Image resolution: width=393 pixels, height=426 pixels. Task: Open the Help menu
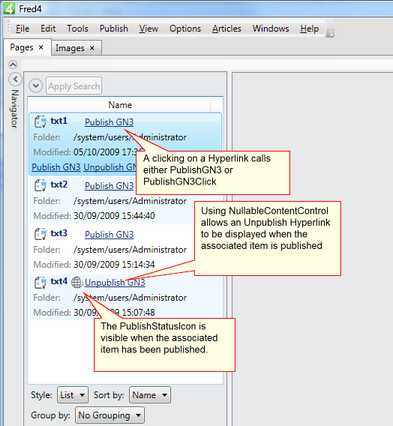[x=309, y=29]
